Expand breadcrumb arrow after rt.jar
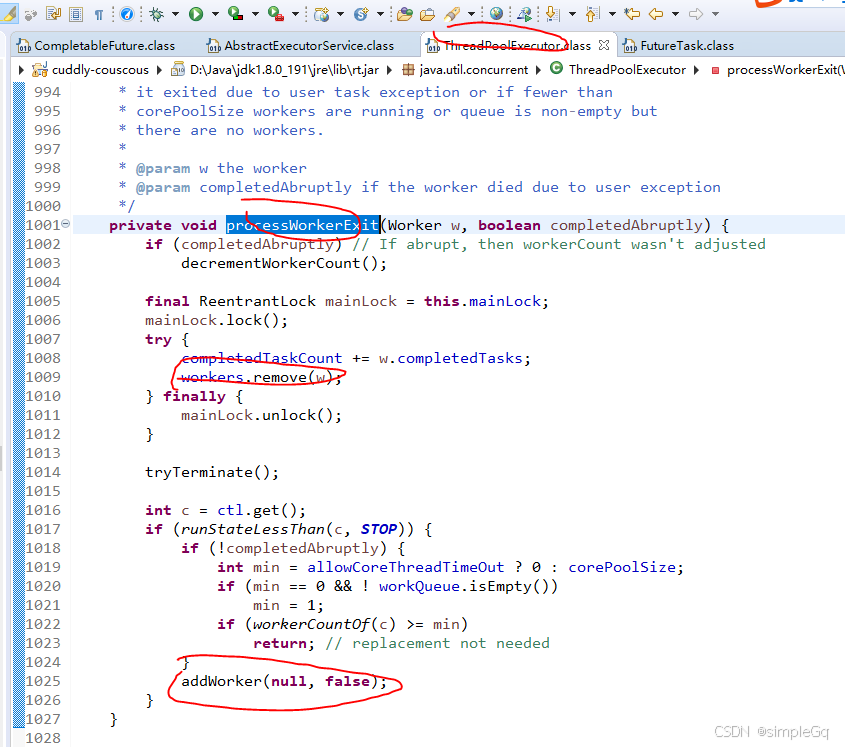The width and height of the screenshot is (845, 747). 390,70
